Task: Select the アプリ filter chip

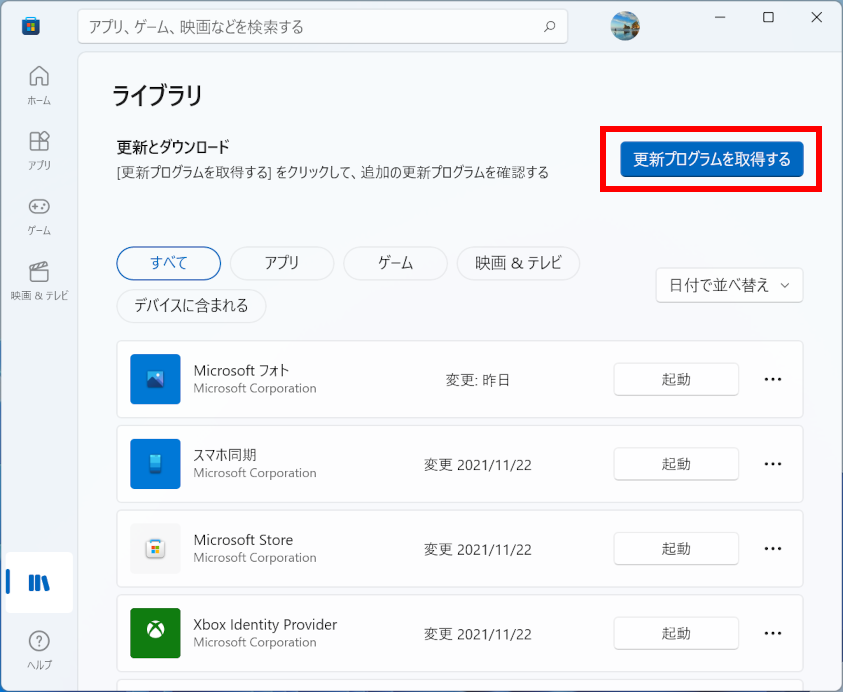Action: point(282,263)
